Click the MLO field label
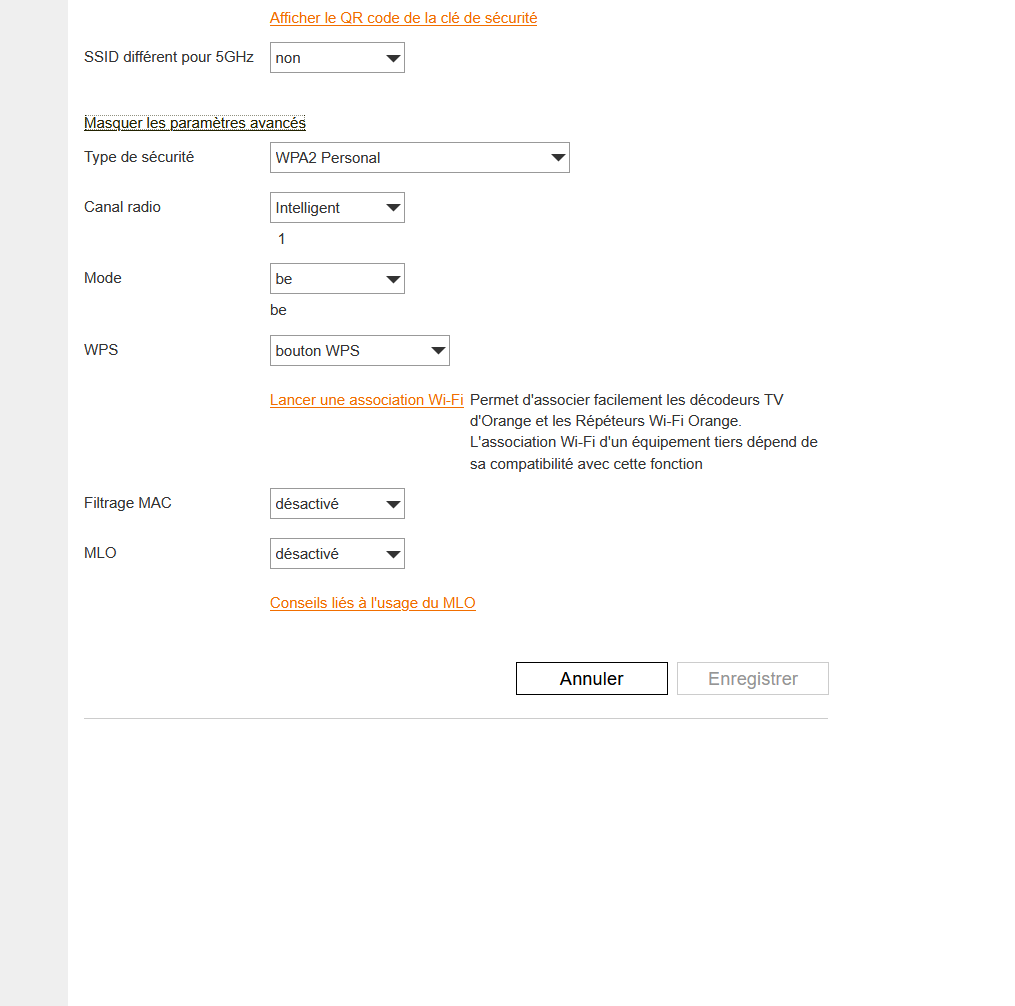 pyautogui.click(x=100, y=553)
